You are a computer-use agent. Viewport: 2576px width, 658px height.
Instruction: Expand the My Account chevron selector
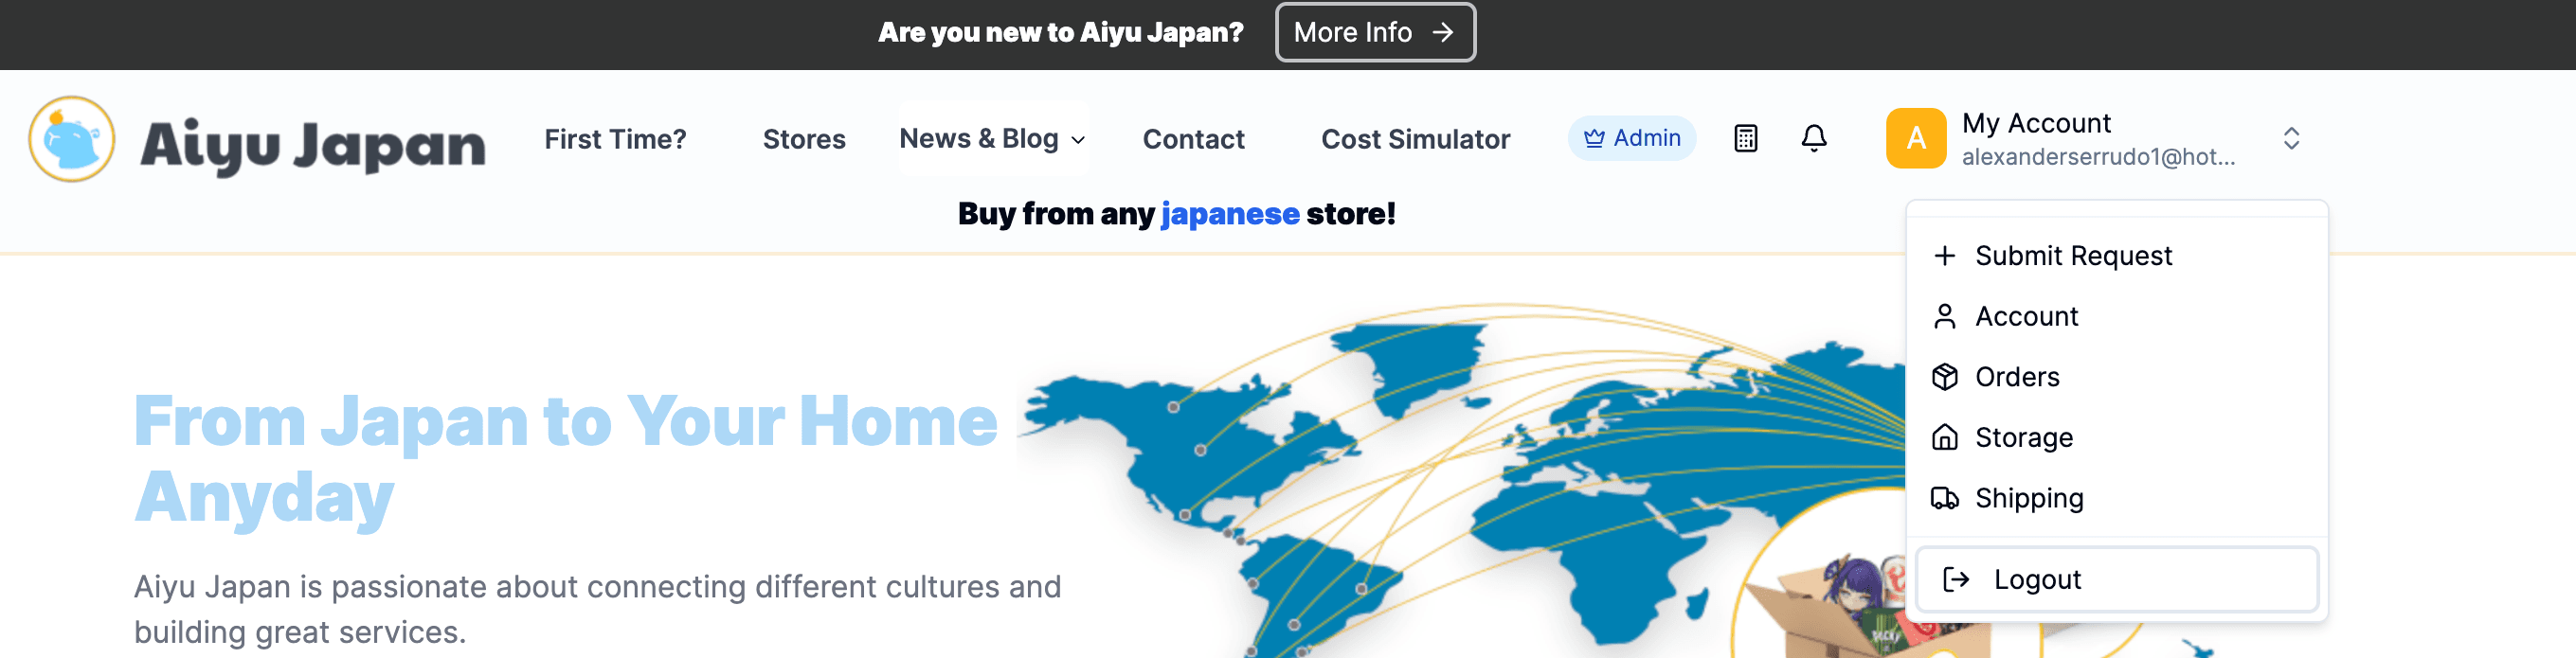(x=2291, y=139)
